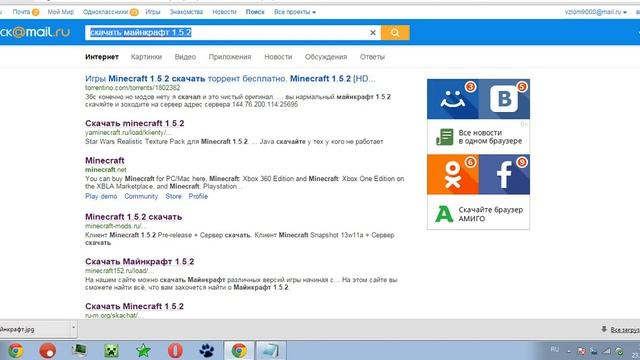Click the green news scroll icon
This screenshot has width=640, height=360.
(444, 137)
